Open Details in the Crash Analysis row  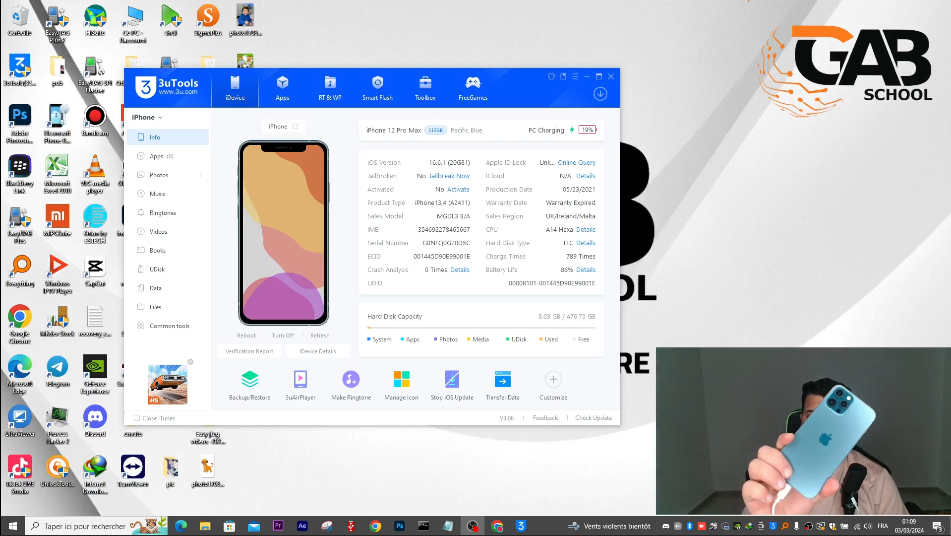point(460,269)
